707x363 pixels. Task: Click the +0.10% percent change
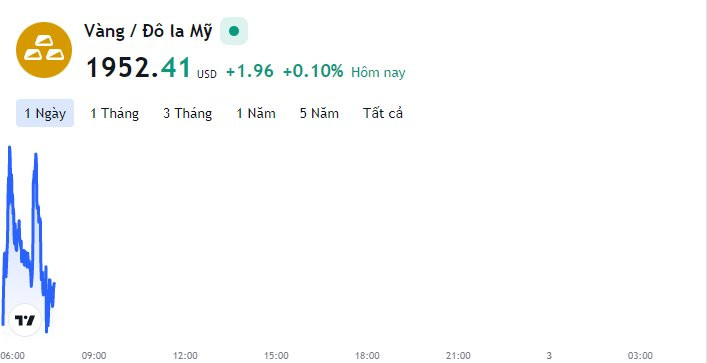click(313, 71)
